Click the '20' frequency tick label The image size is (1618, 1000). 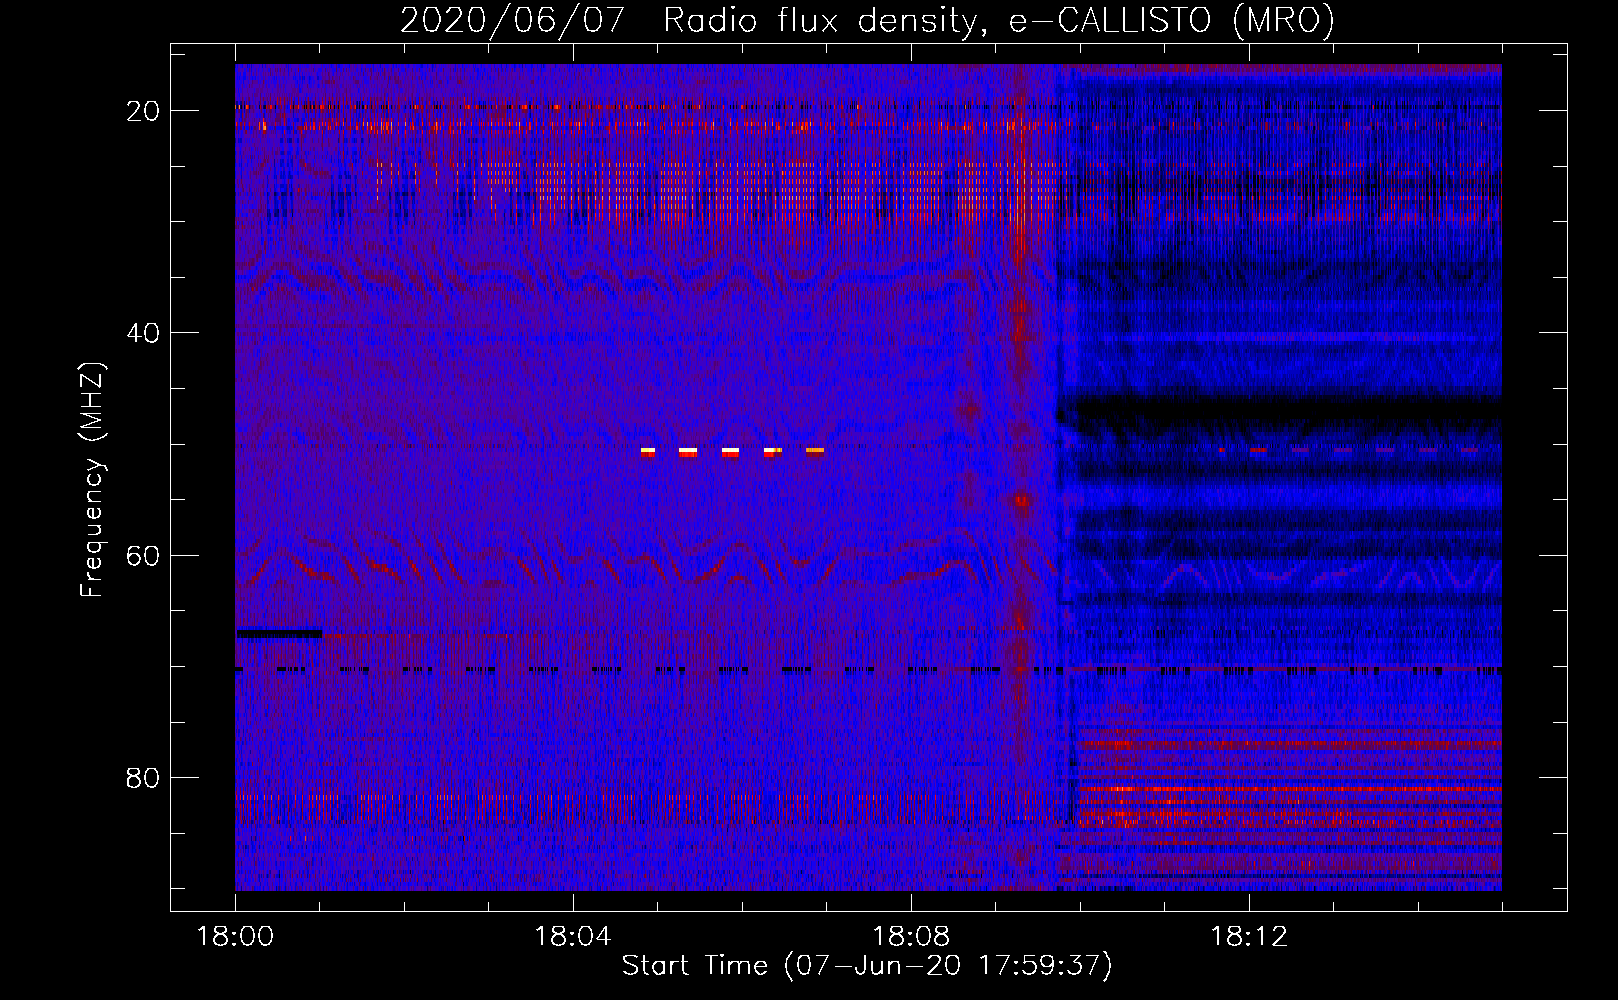point(143,111)
